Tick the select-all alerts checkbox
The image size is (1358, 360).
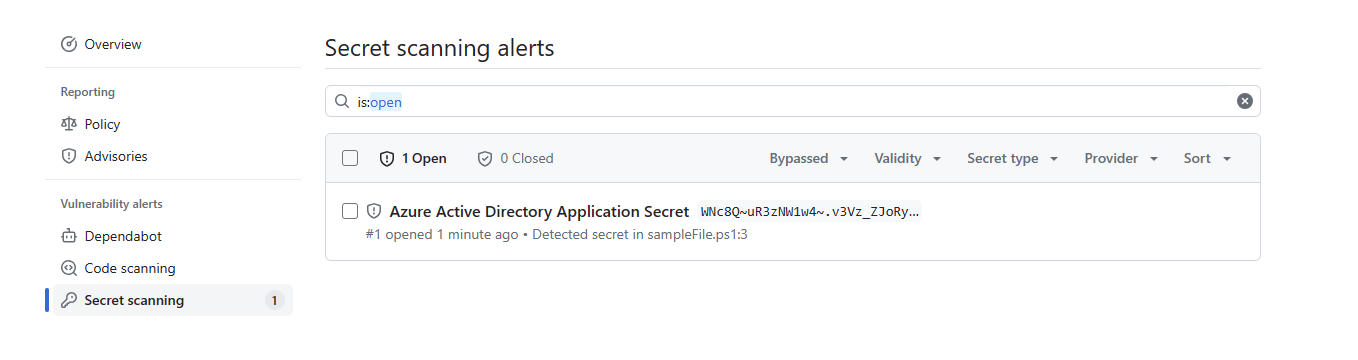[350, 158]
